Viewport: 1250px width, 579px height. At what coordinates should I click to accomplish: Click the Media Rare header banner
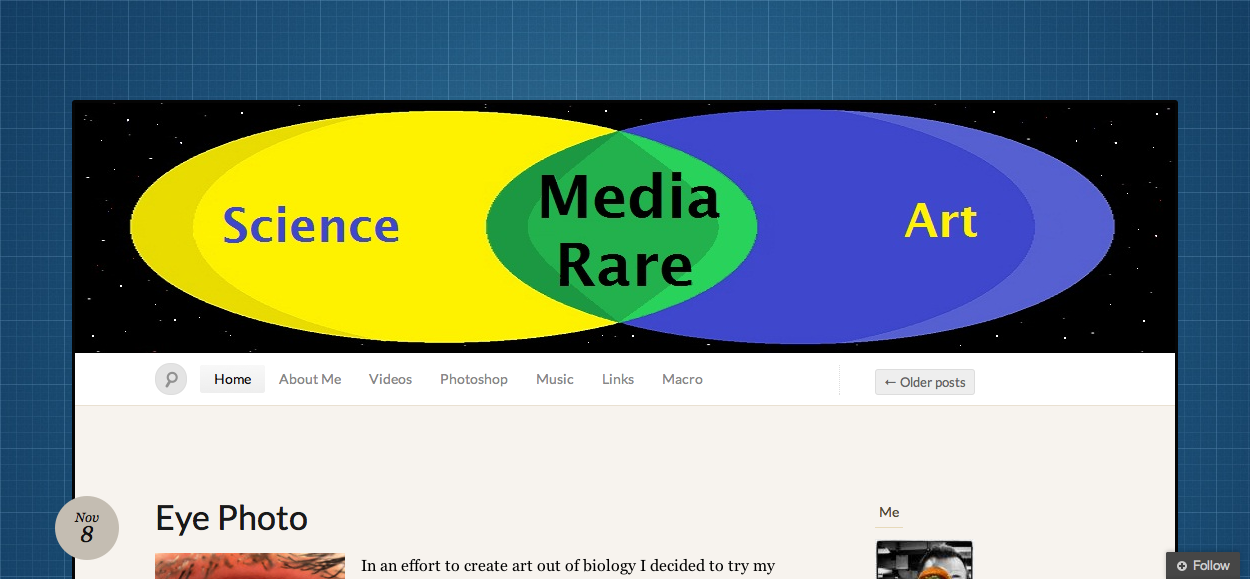click(625, 227)
